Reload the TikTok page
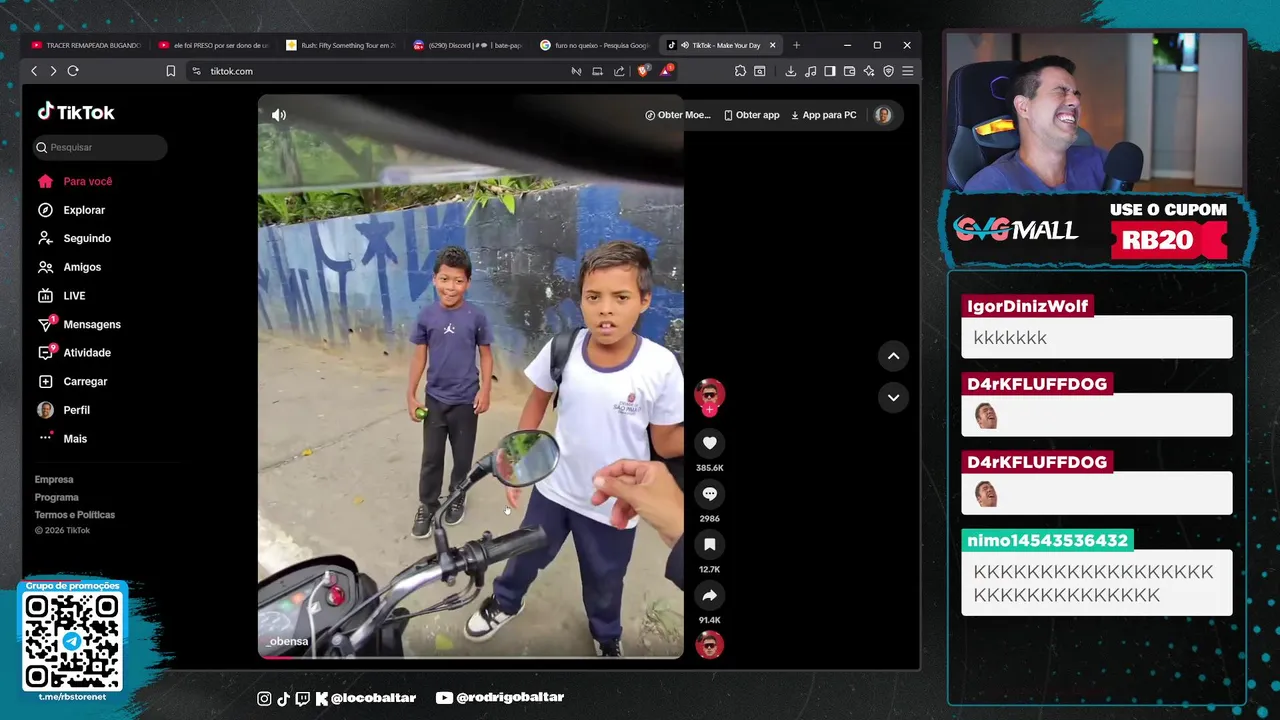This screenshot has height=720, width=1280. pos(73,71)
